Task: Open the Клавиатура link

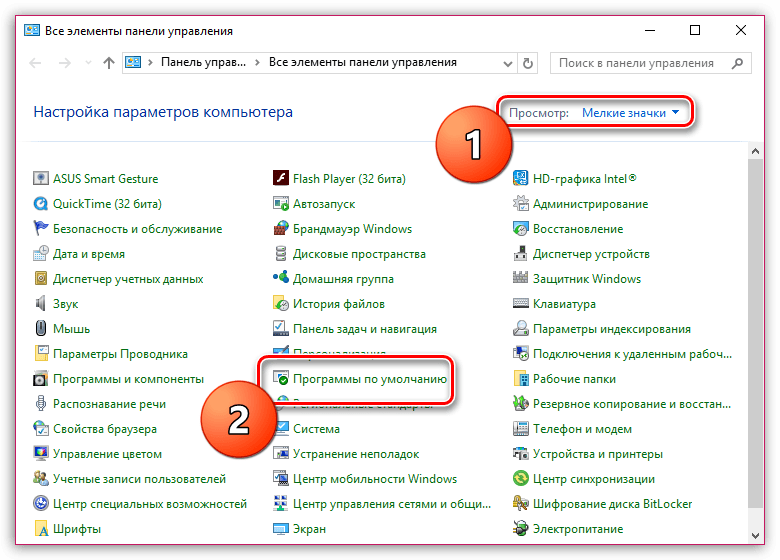Action: click(x=564, y=304)
